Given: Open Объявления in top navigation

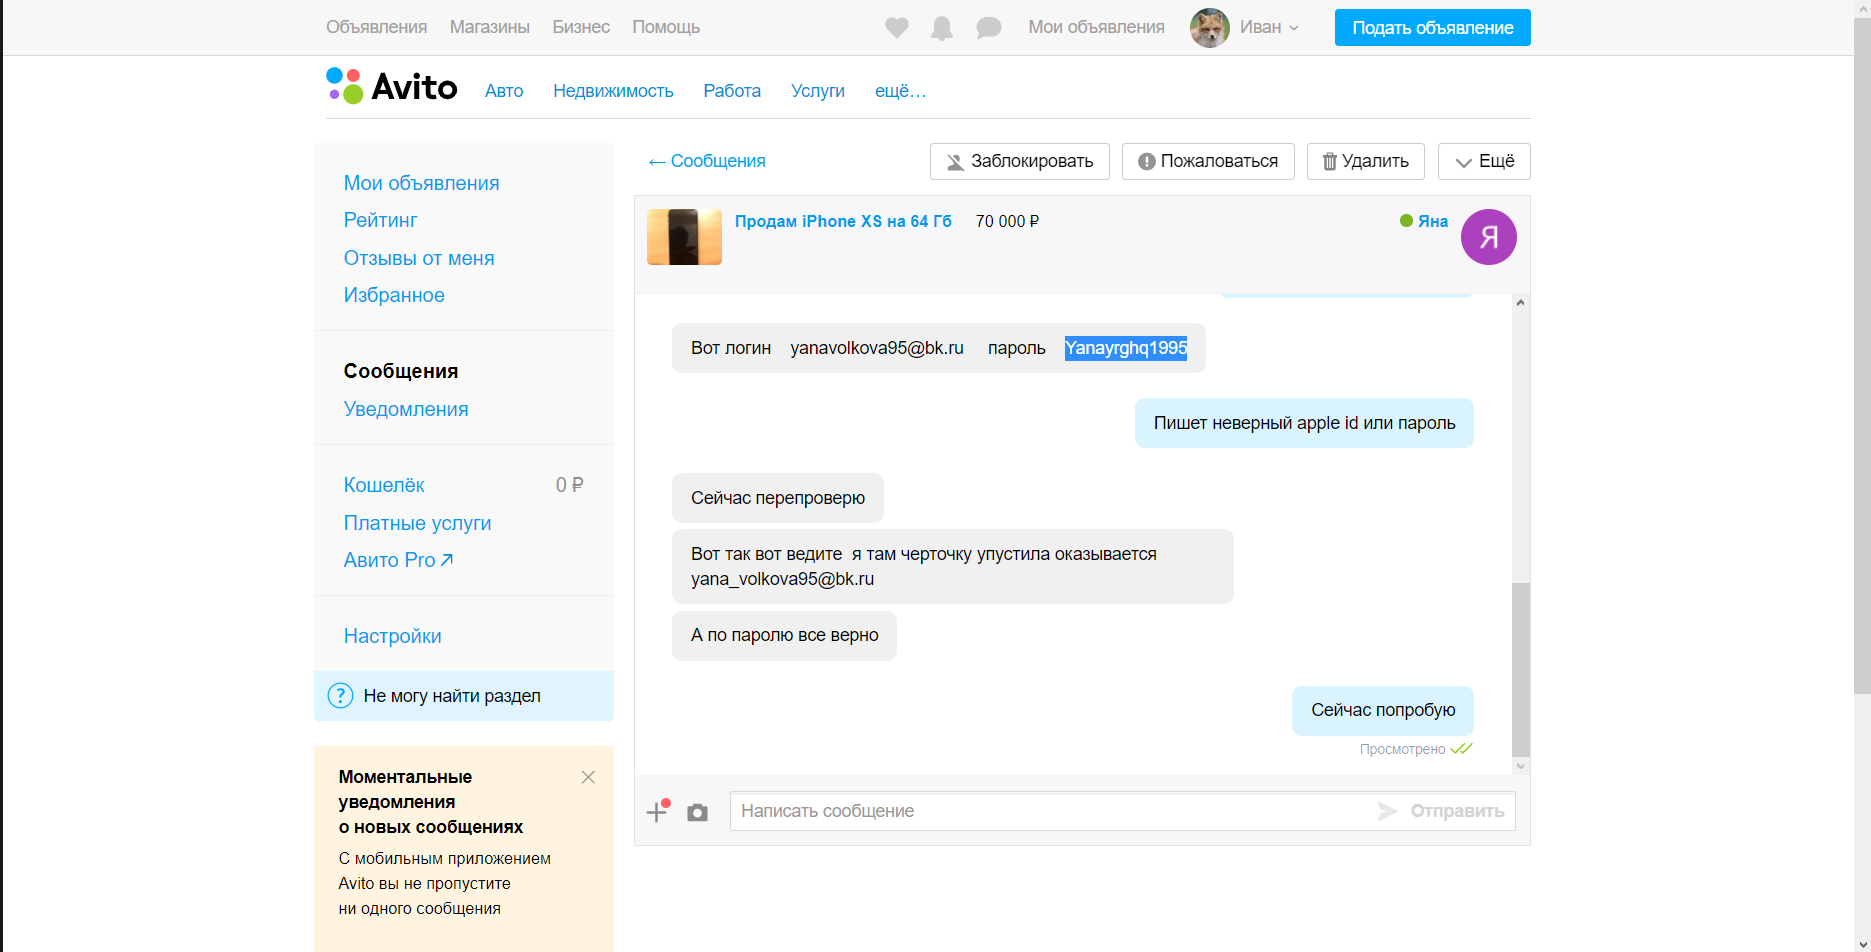Looking at the screenshot, I should [x=377, y=27].
